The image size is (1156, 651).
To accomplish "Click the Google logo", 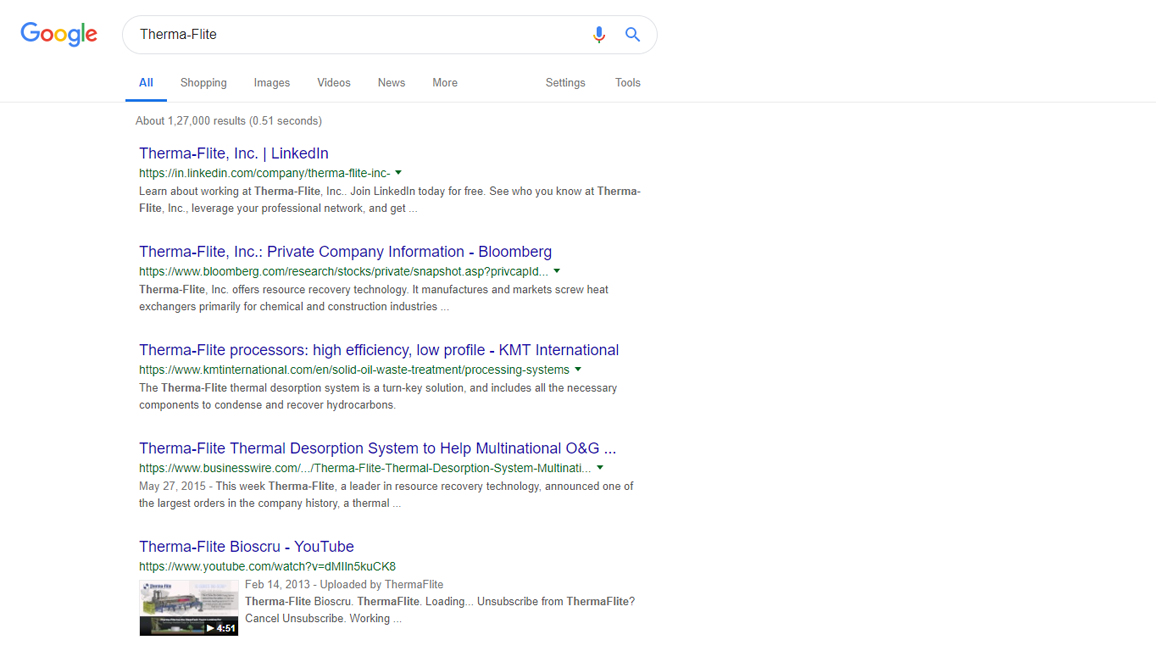I will click(59, 34).
